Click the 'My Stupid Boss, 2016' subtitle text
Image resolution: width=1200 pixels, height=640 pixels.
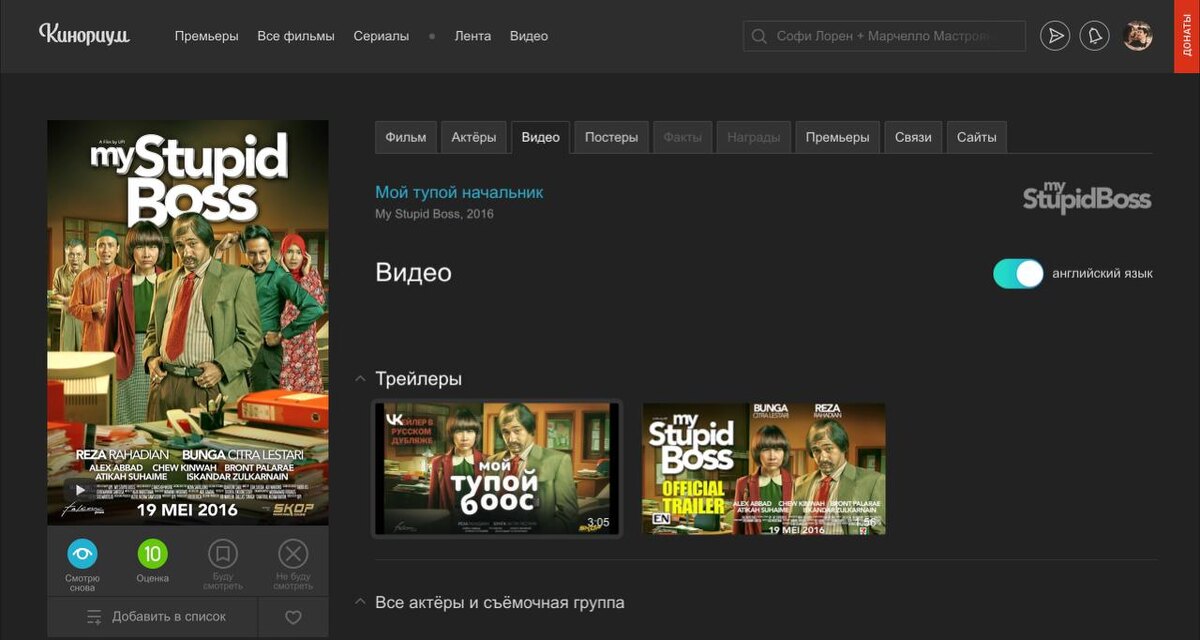pyautogui.click(x=434, y=214)
